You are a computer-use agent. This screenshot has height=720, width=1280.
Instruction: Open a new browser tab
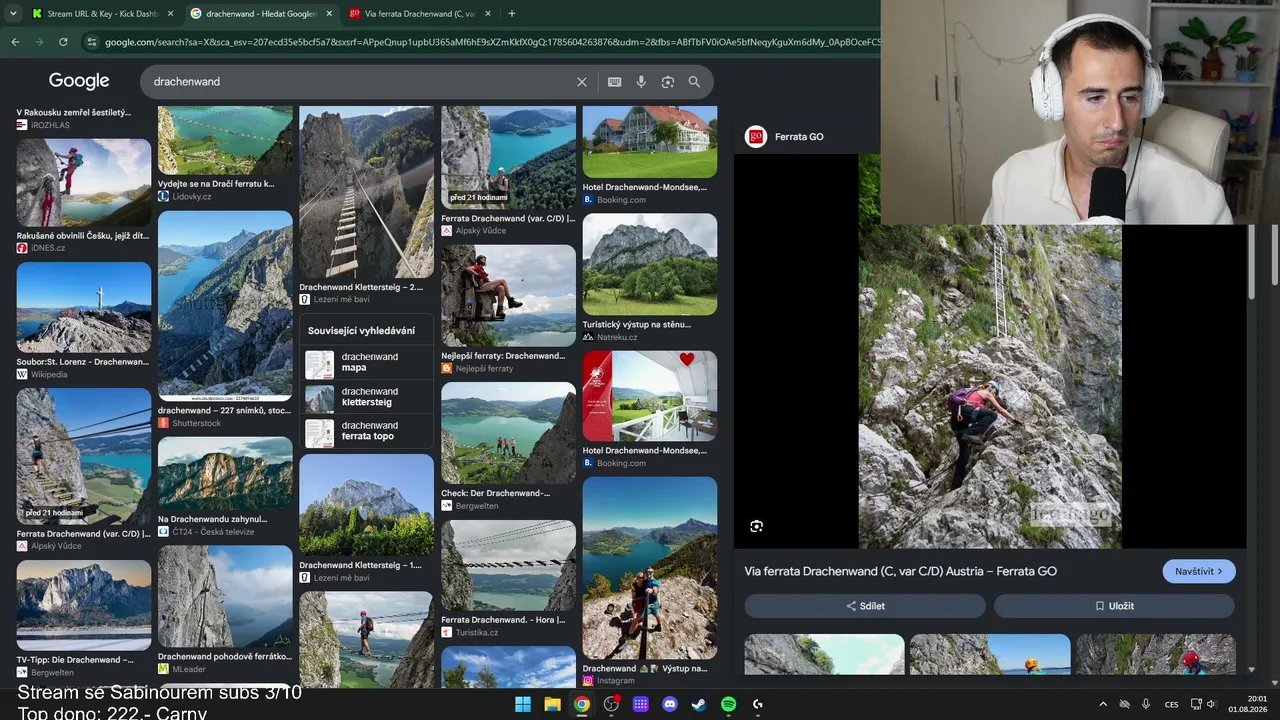tap(512, 14)
